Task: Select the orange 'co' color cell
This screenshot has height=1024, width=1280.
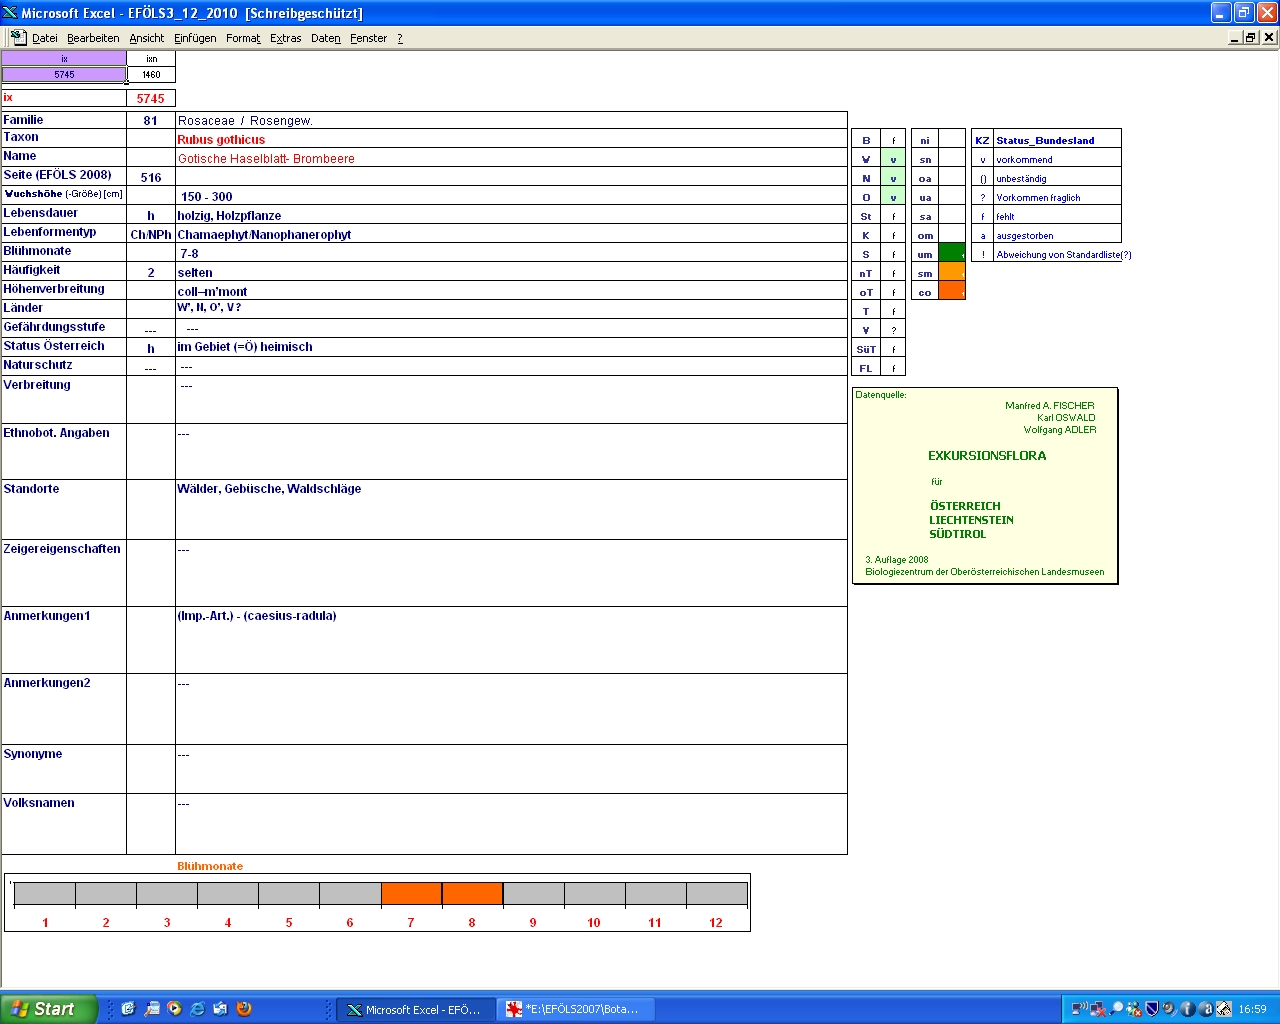Action: pyautogui.click(x=952, y=292)
